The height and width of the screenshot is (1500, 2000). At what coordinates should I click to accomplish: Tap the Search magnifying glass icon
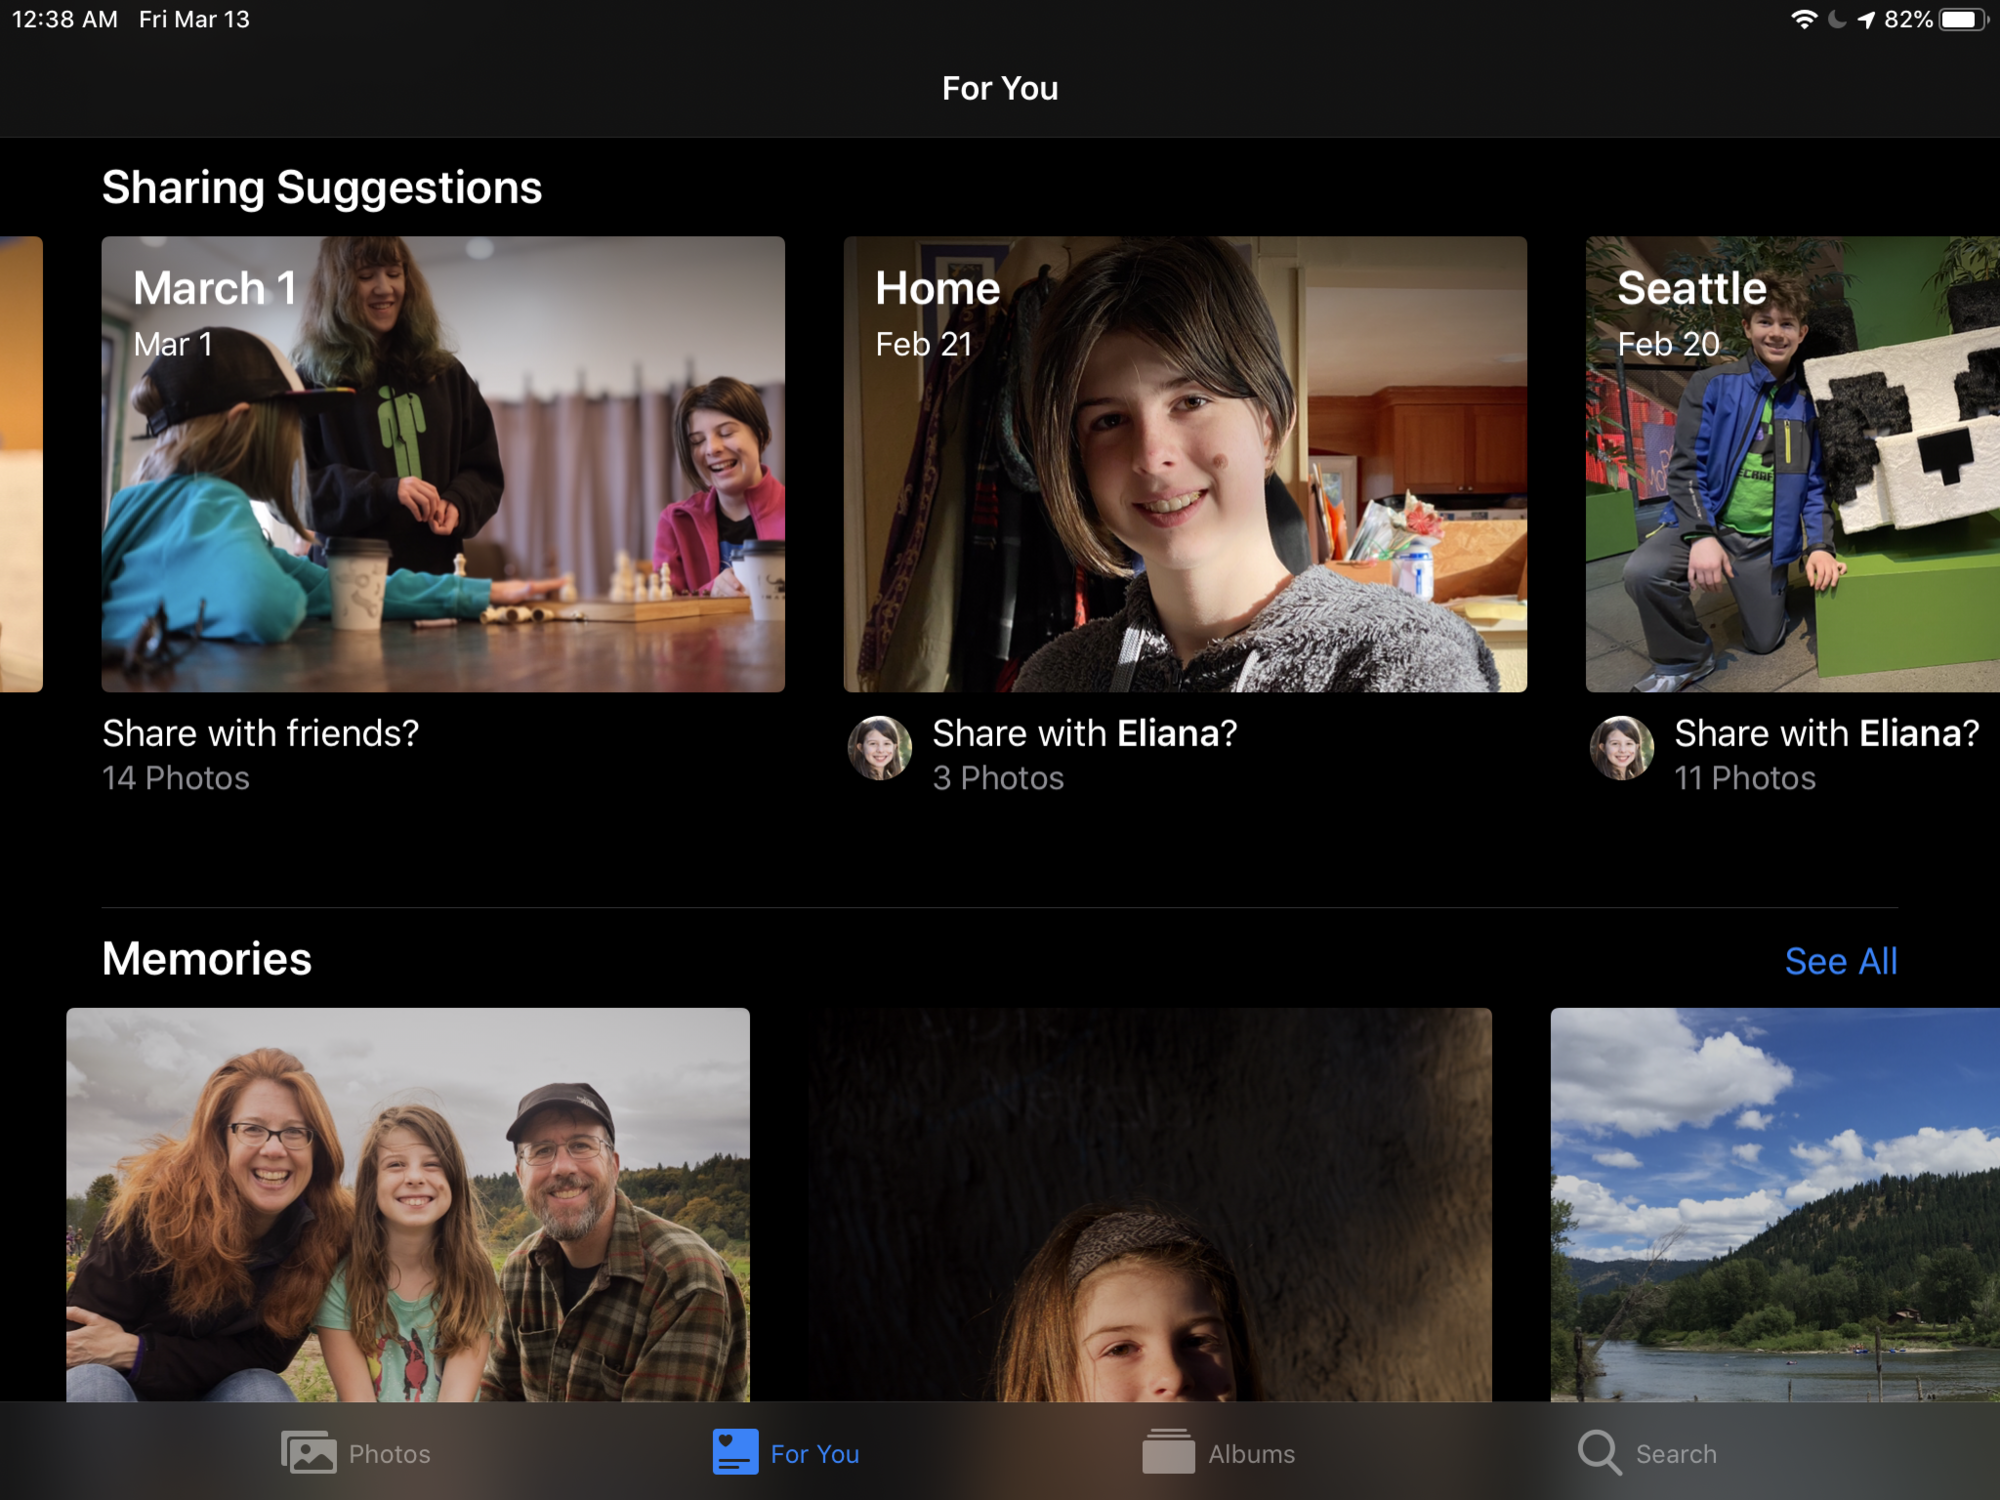click(x=1599, y=1452)
